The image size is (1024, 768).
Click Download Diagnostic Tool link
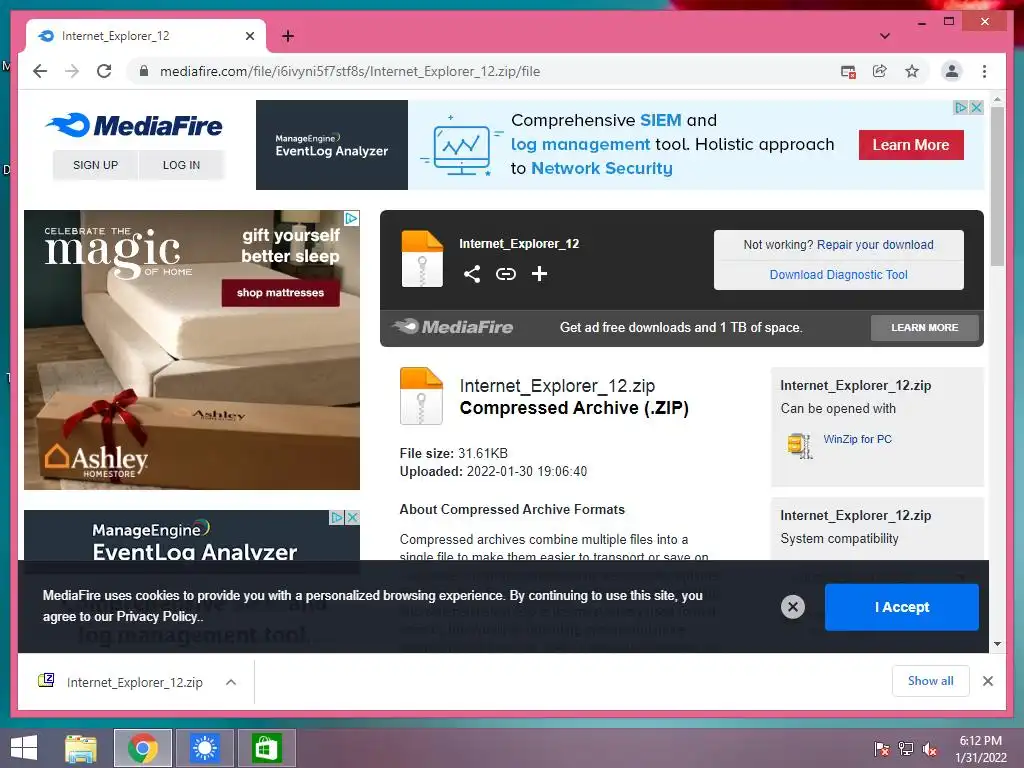click(839, 275)
